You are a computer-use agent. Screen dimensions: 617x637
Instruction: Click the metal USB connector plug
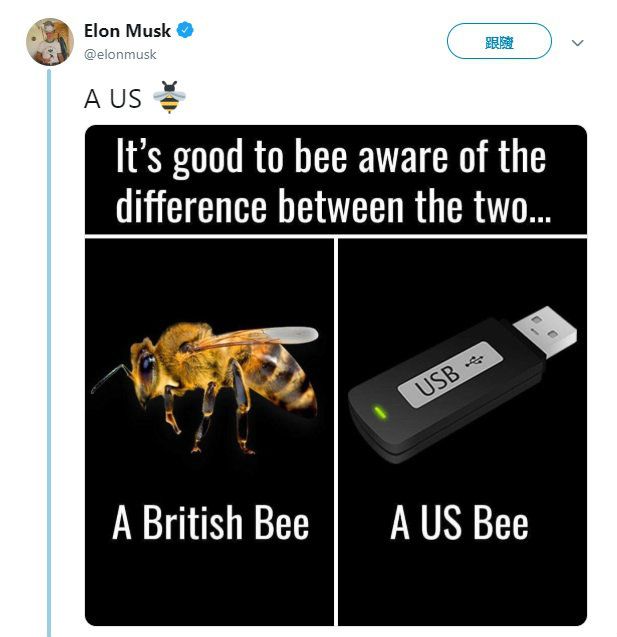(545, 332)
